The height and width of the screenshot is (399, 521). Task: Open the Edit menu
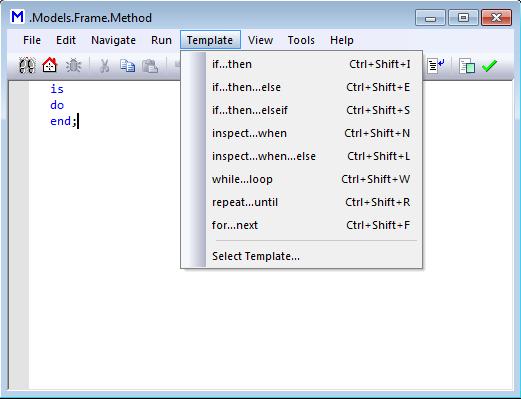66,40
